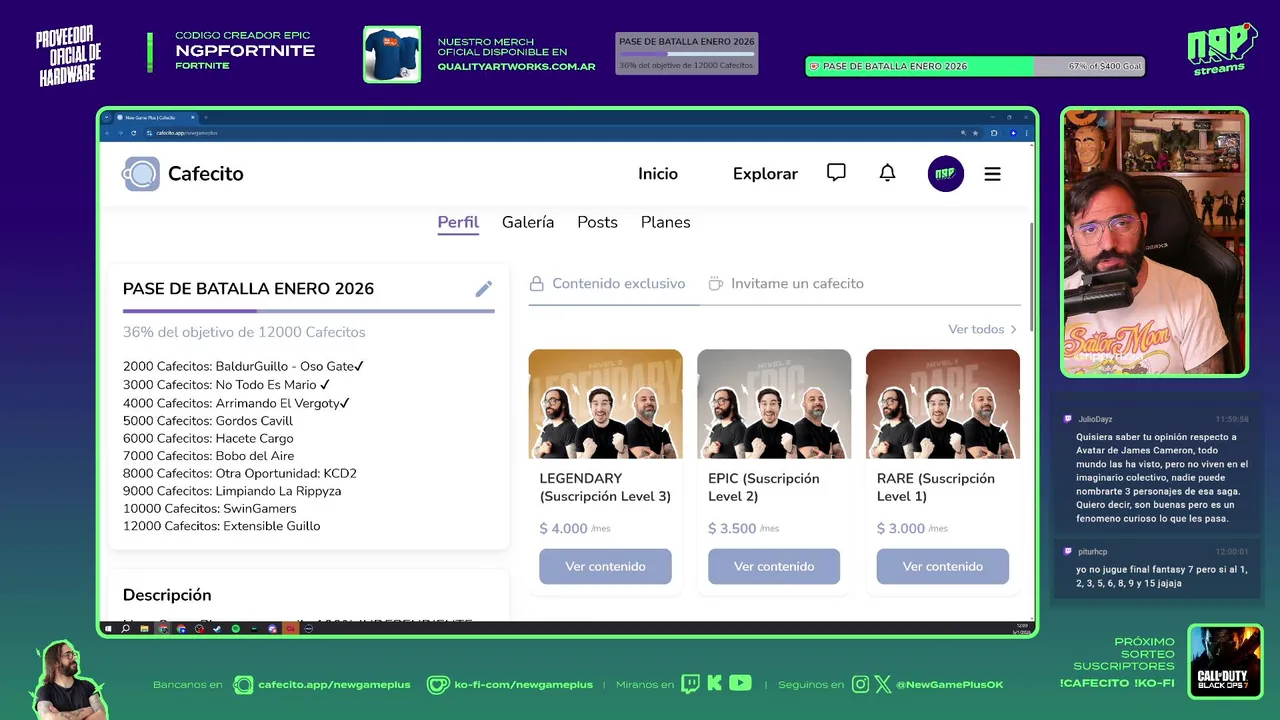
Task: Switch to the Galería tab
Action: pos(528,222)
